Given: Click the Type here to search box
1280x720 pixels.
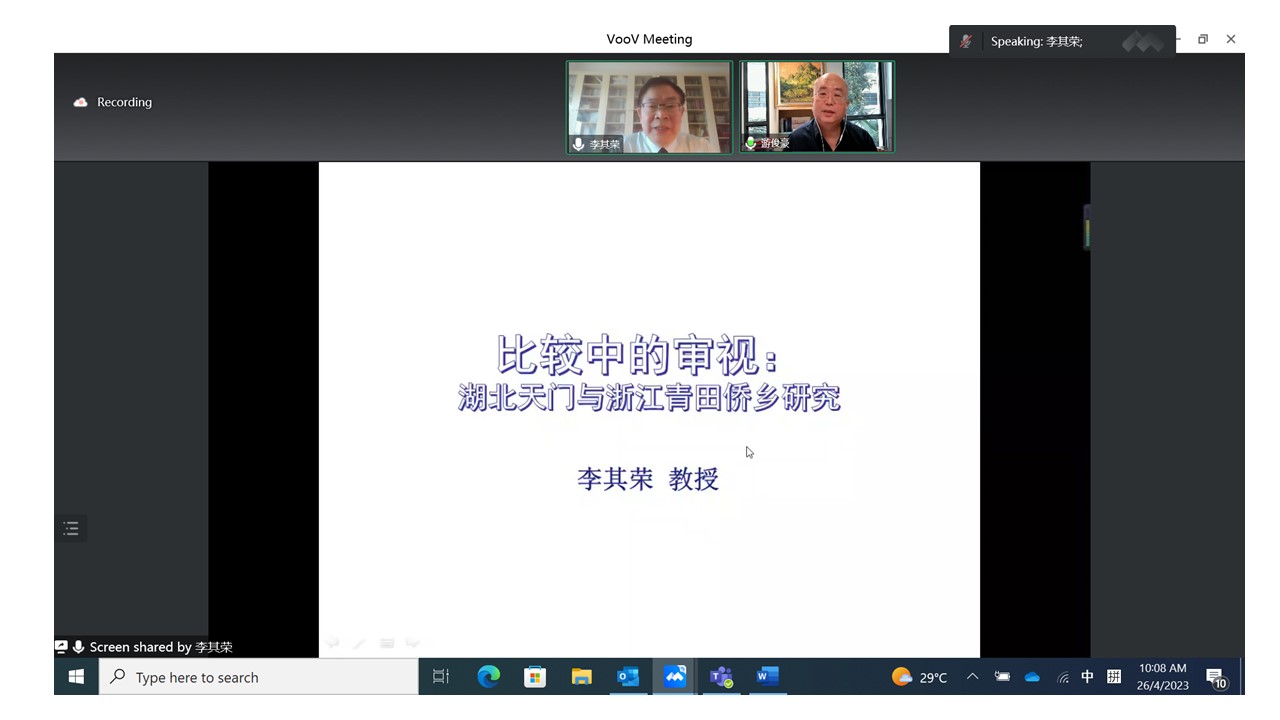Looking at the screenshot, I should coord(259,677).
